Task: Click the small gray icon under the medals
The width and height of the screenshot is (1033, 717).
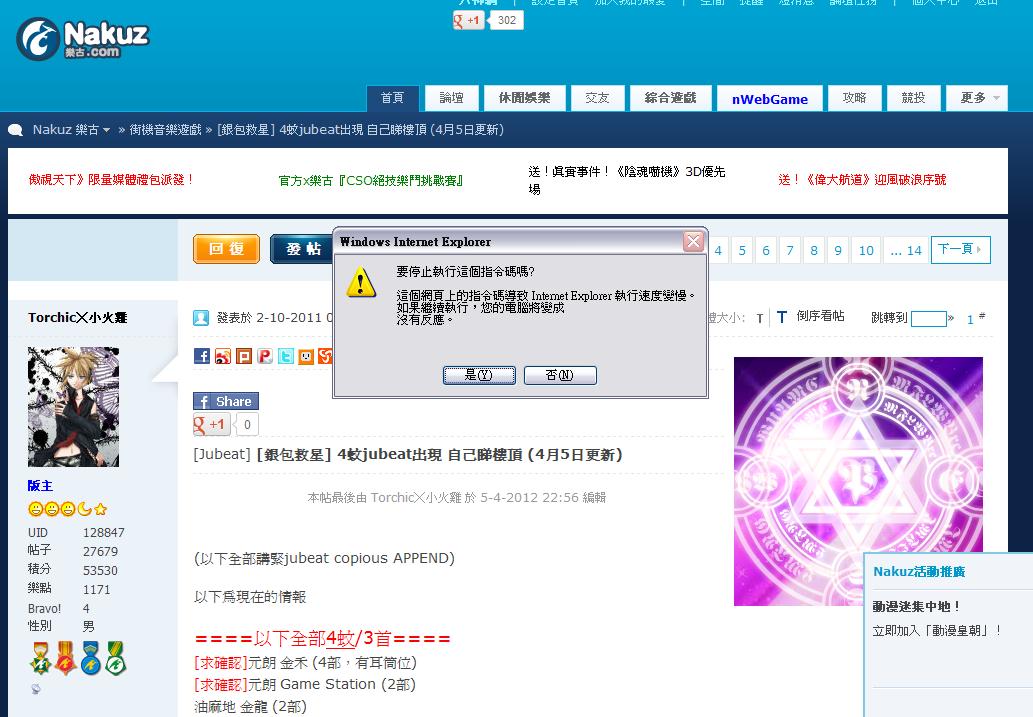Action: [x=36, y=689]
